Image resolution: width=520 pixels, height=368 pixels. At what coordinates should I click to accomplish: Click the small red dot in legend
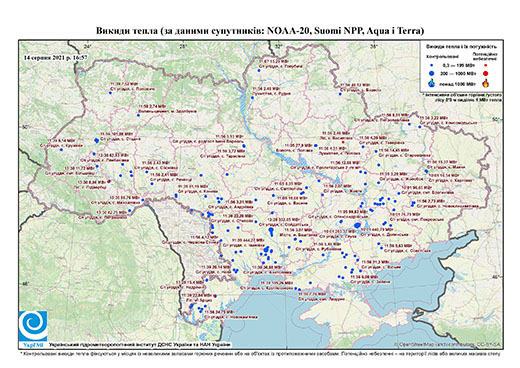485,66
